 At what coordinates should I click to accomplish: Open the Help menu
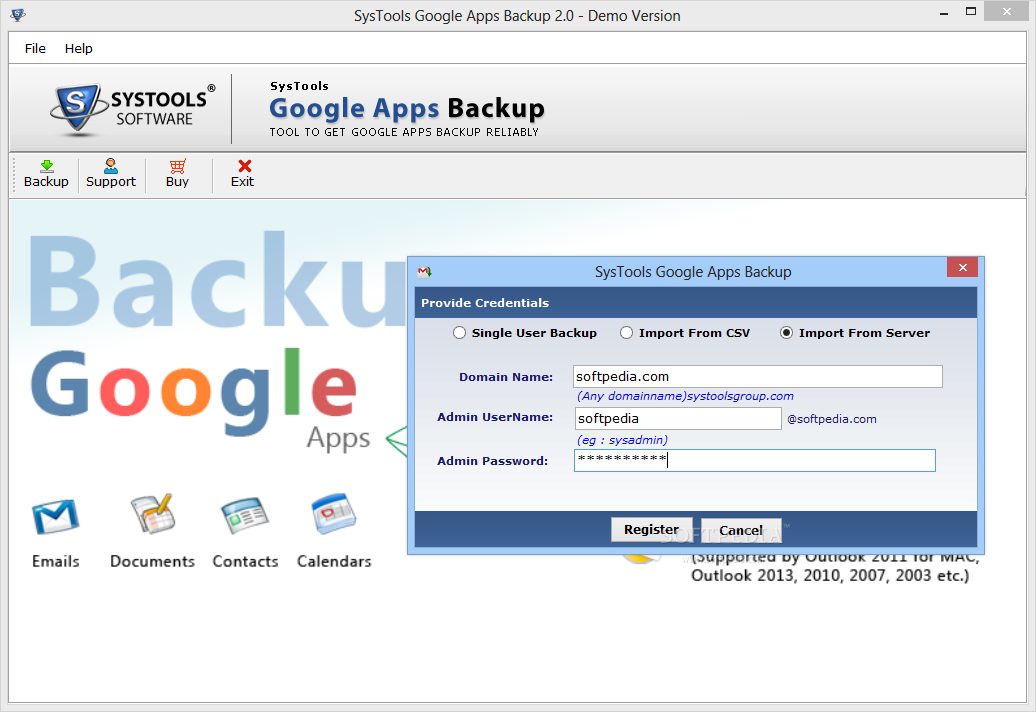click(79, 48)
